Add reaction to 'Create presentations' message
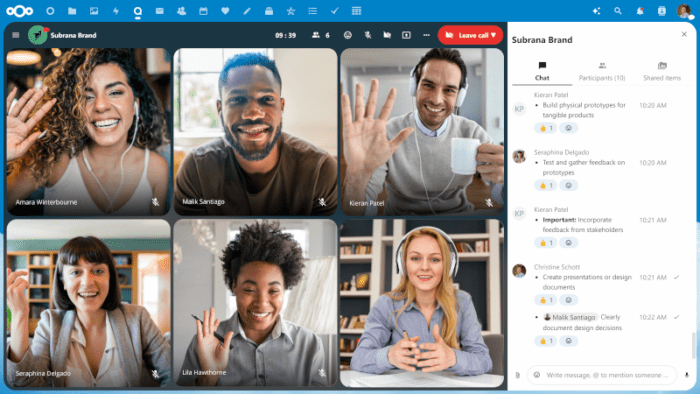Image resolution: width=700 pixels, height=394 pixels. pyautogui.click(x=568, y=300)
